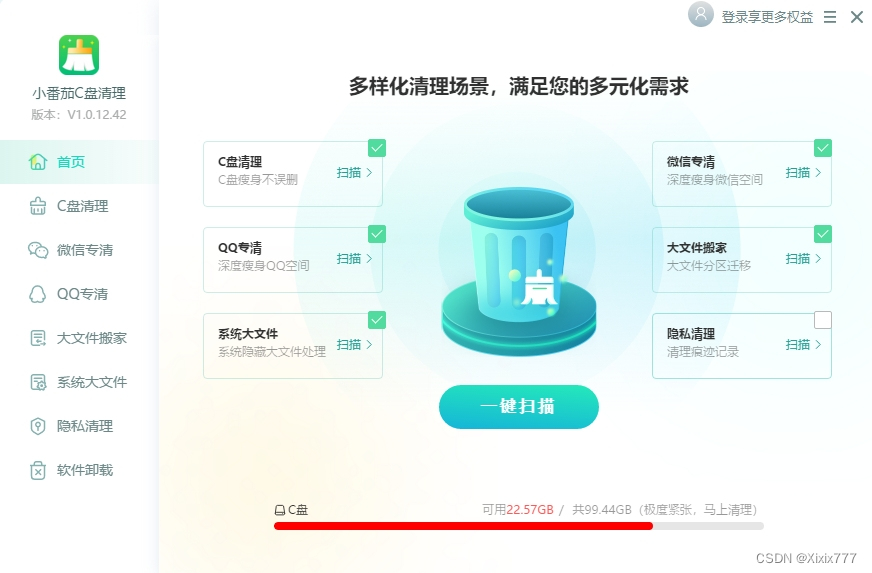Start scanning with the 一键扫描 button
Screen dimensions: 872x573
[x=519, y=407]
